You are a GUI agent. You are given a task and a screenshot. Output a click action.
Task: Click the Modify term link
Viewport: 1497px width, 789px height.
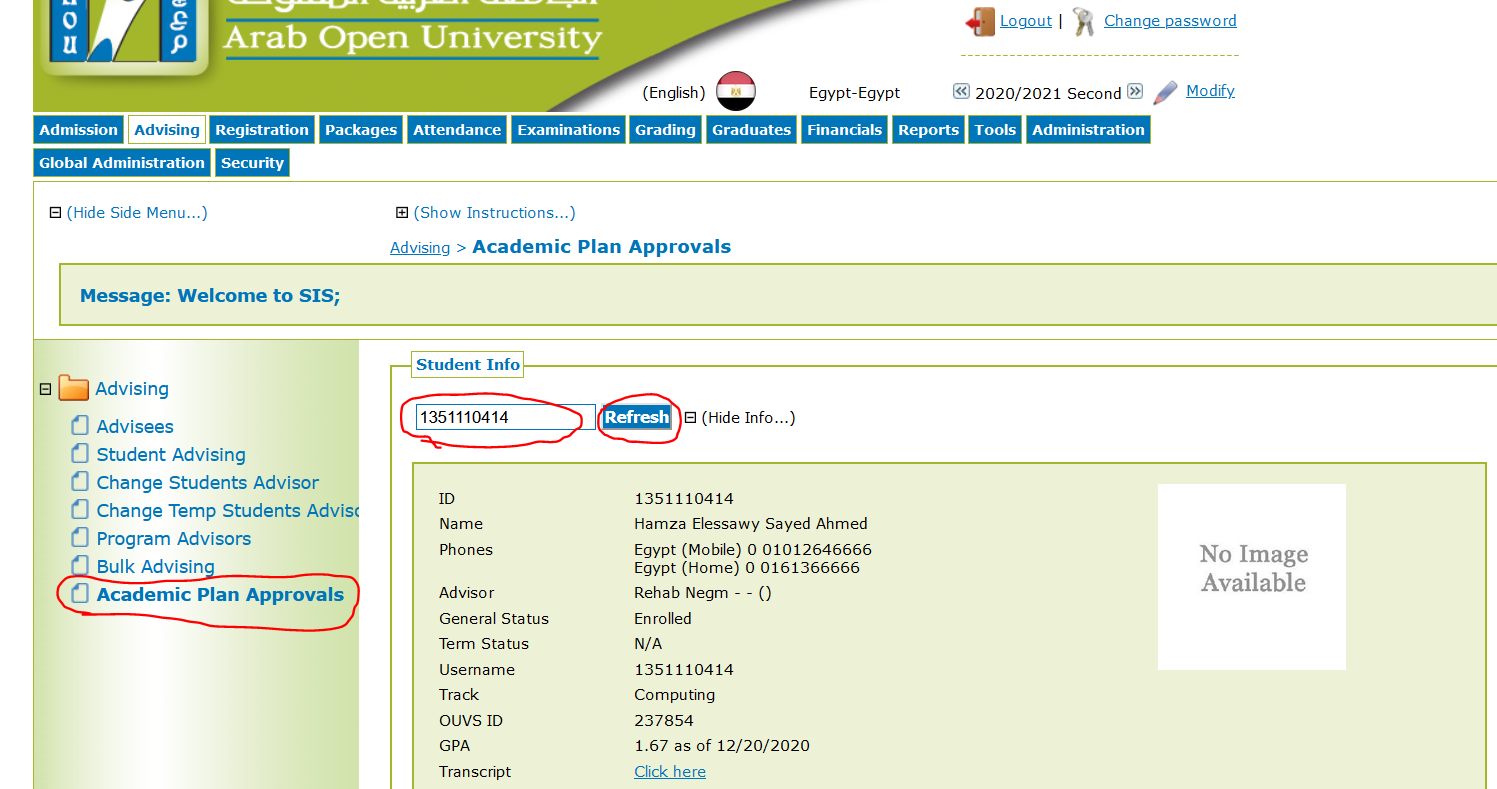click(1210, 91)
